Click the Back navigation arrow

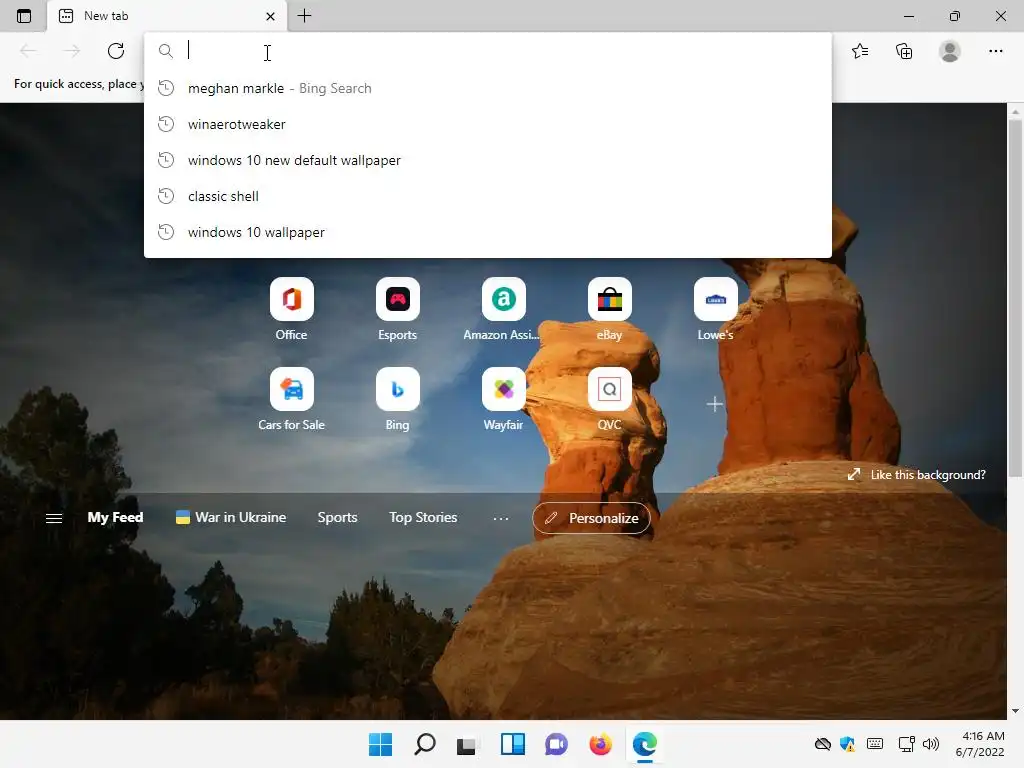27,51
